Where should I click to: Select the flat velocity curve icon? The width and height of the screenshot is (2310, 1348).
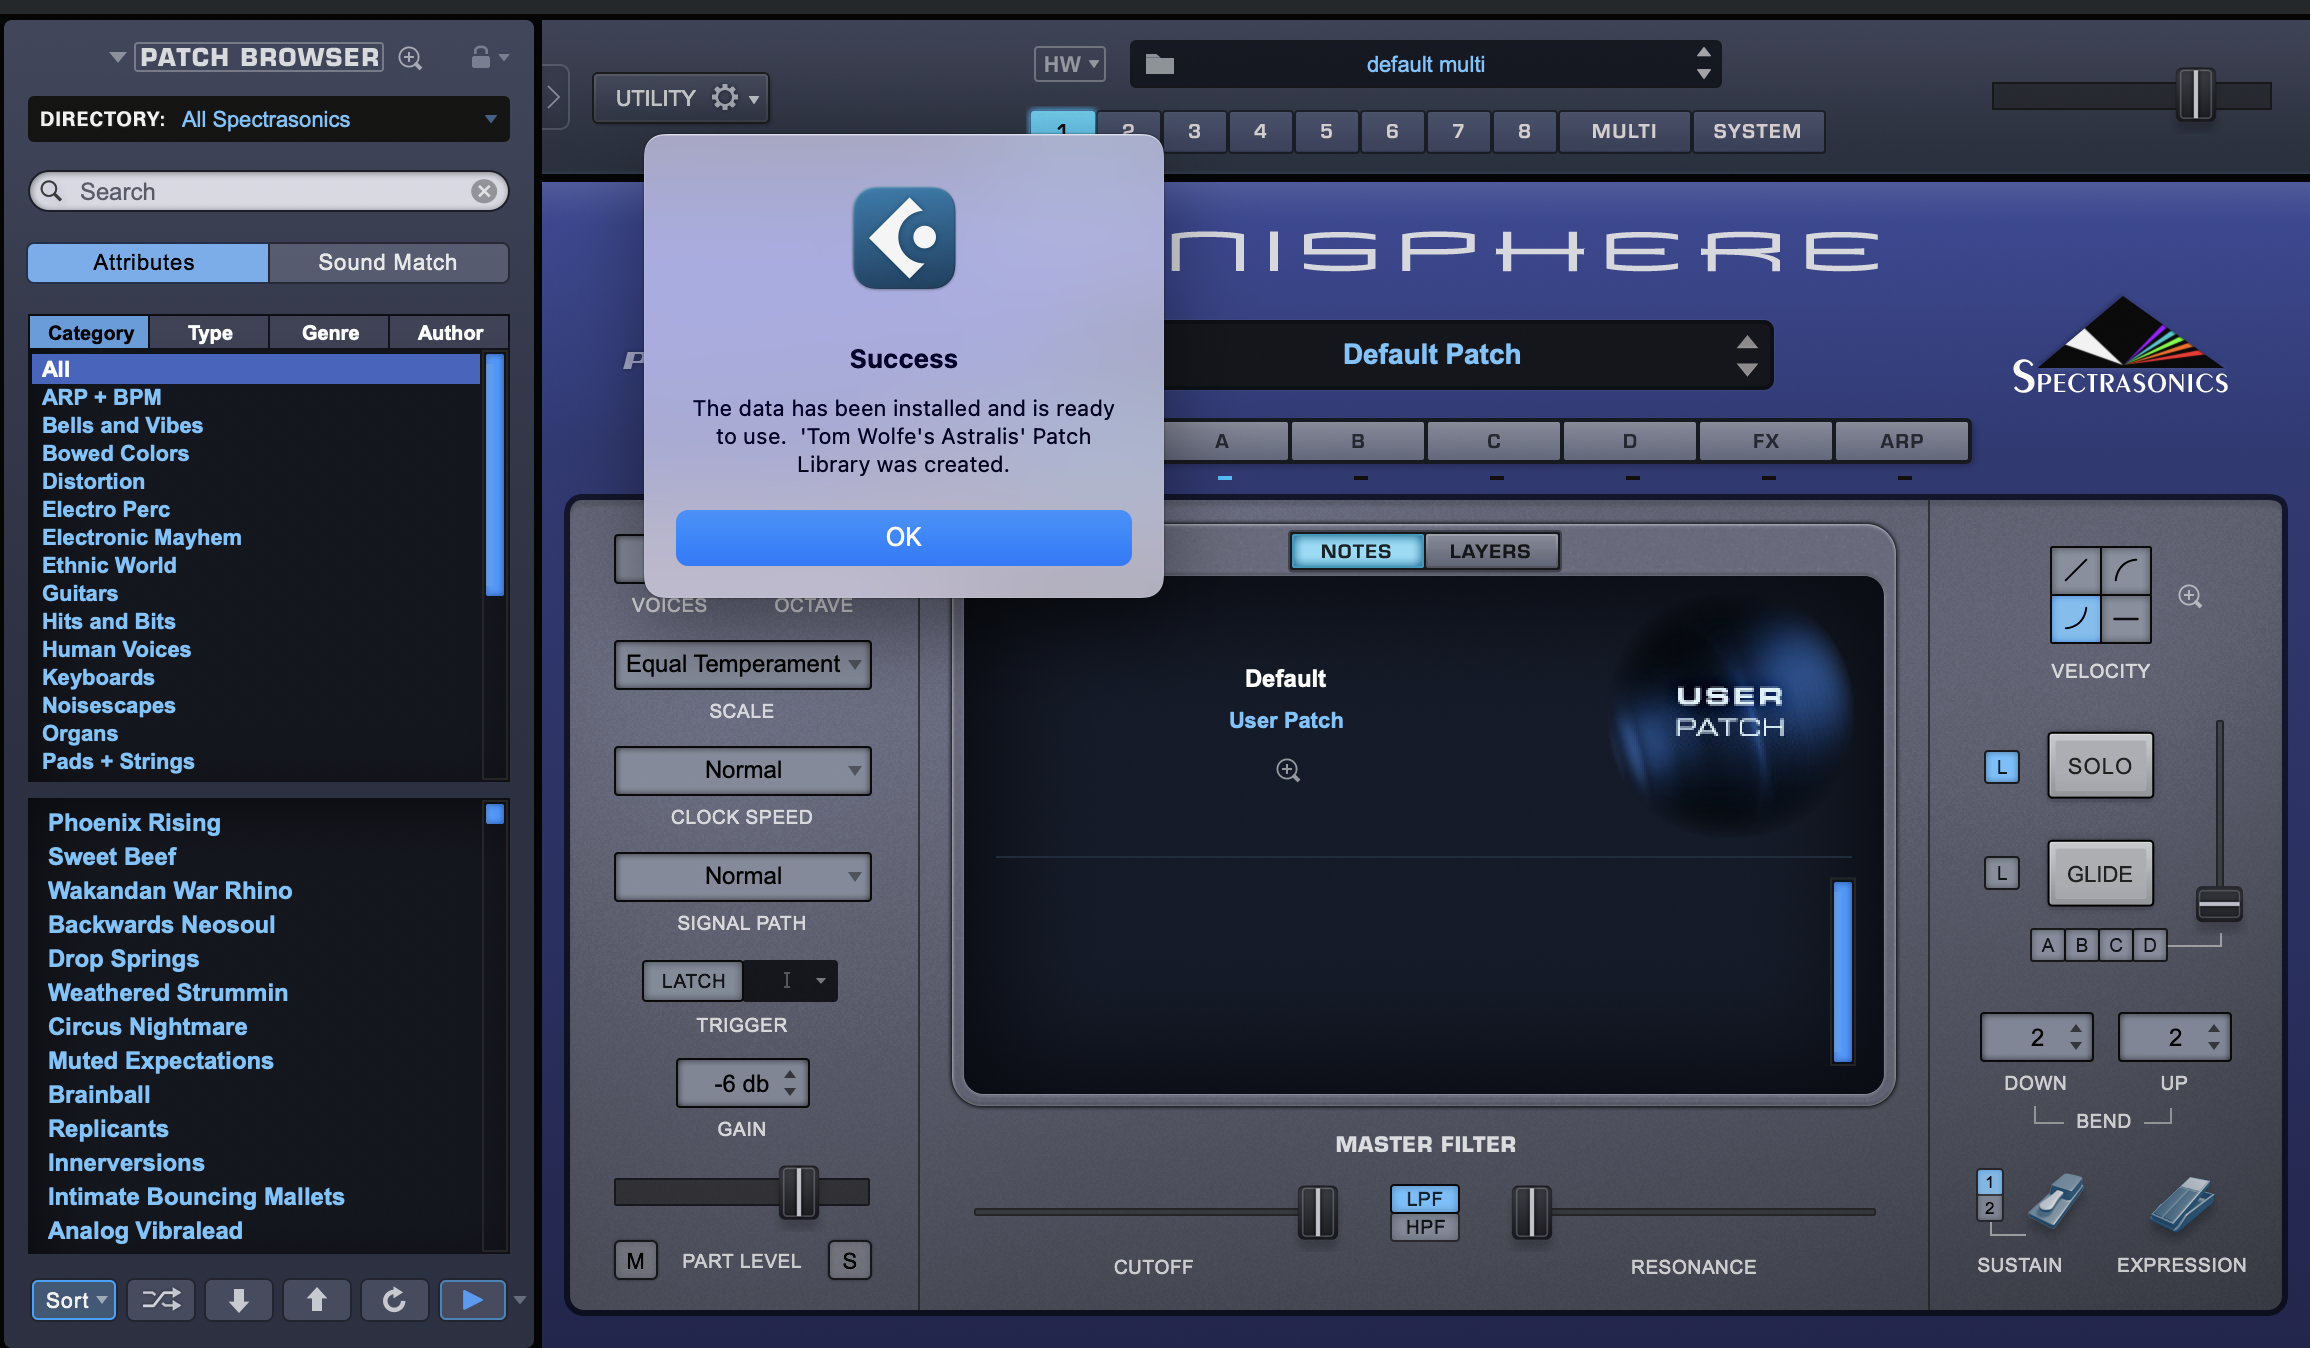(x=2126, y=619)
